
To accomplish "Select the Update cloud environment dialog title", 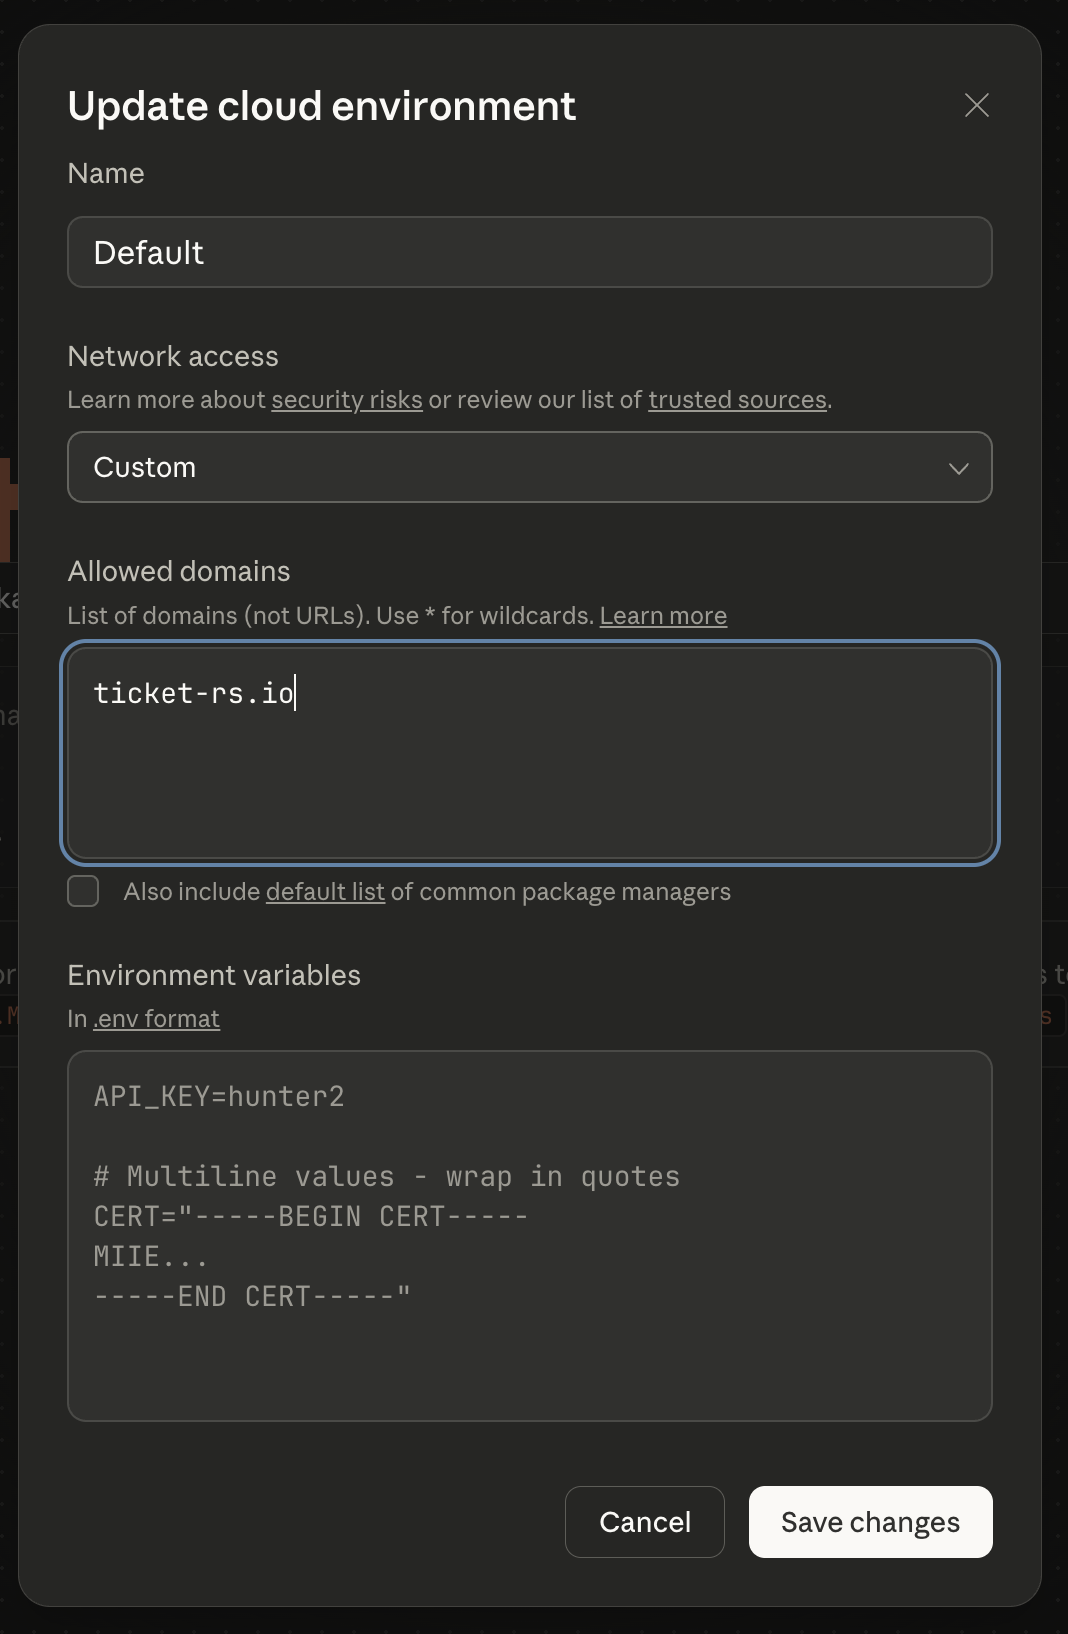I will (321, 105).
